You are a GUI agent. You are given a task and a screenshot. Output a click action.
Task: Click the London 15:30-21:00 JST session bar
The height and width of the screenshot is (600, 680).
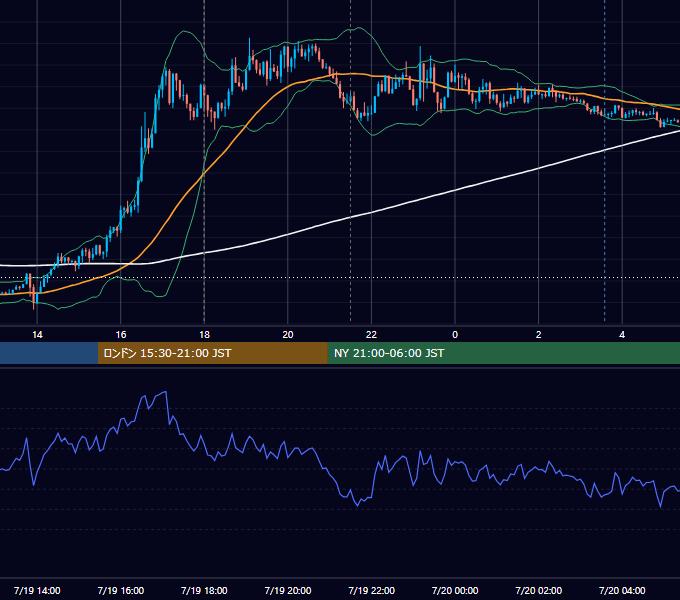pos(212,353)
